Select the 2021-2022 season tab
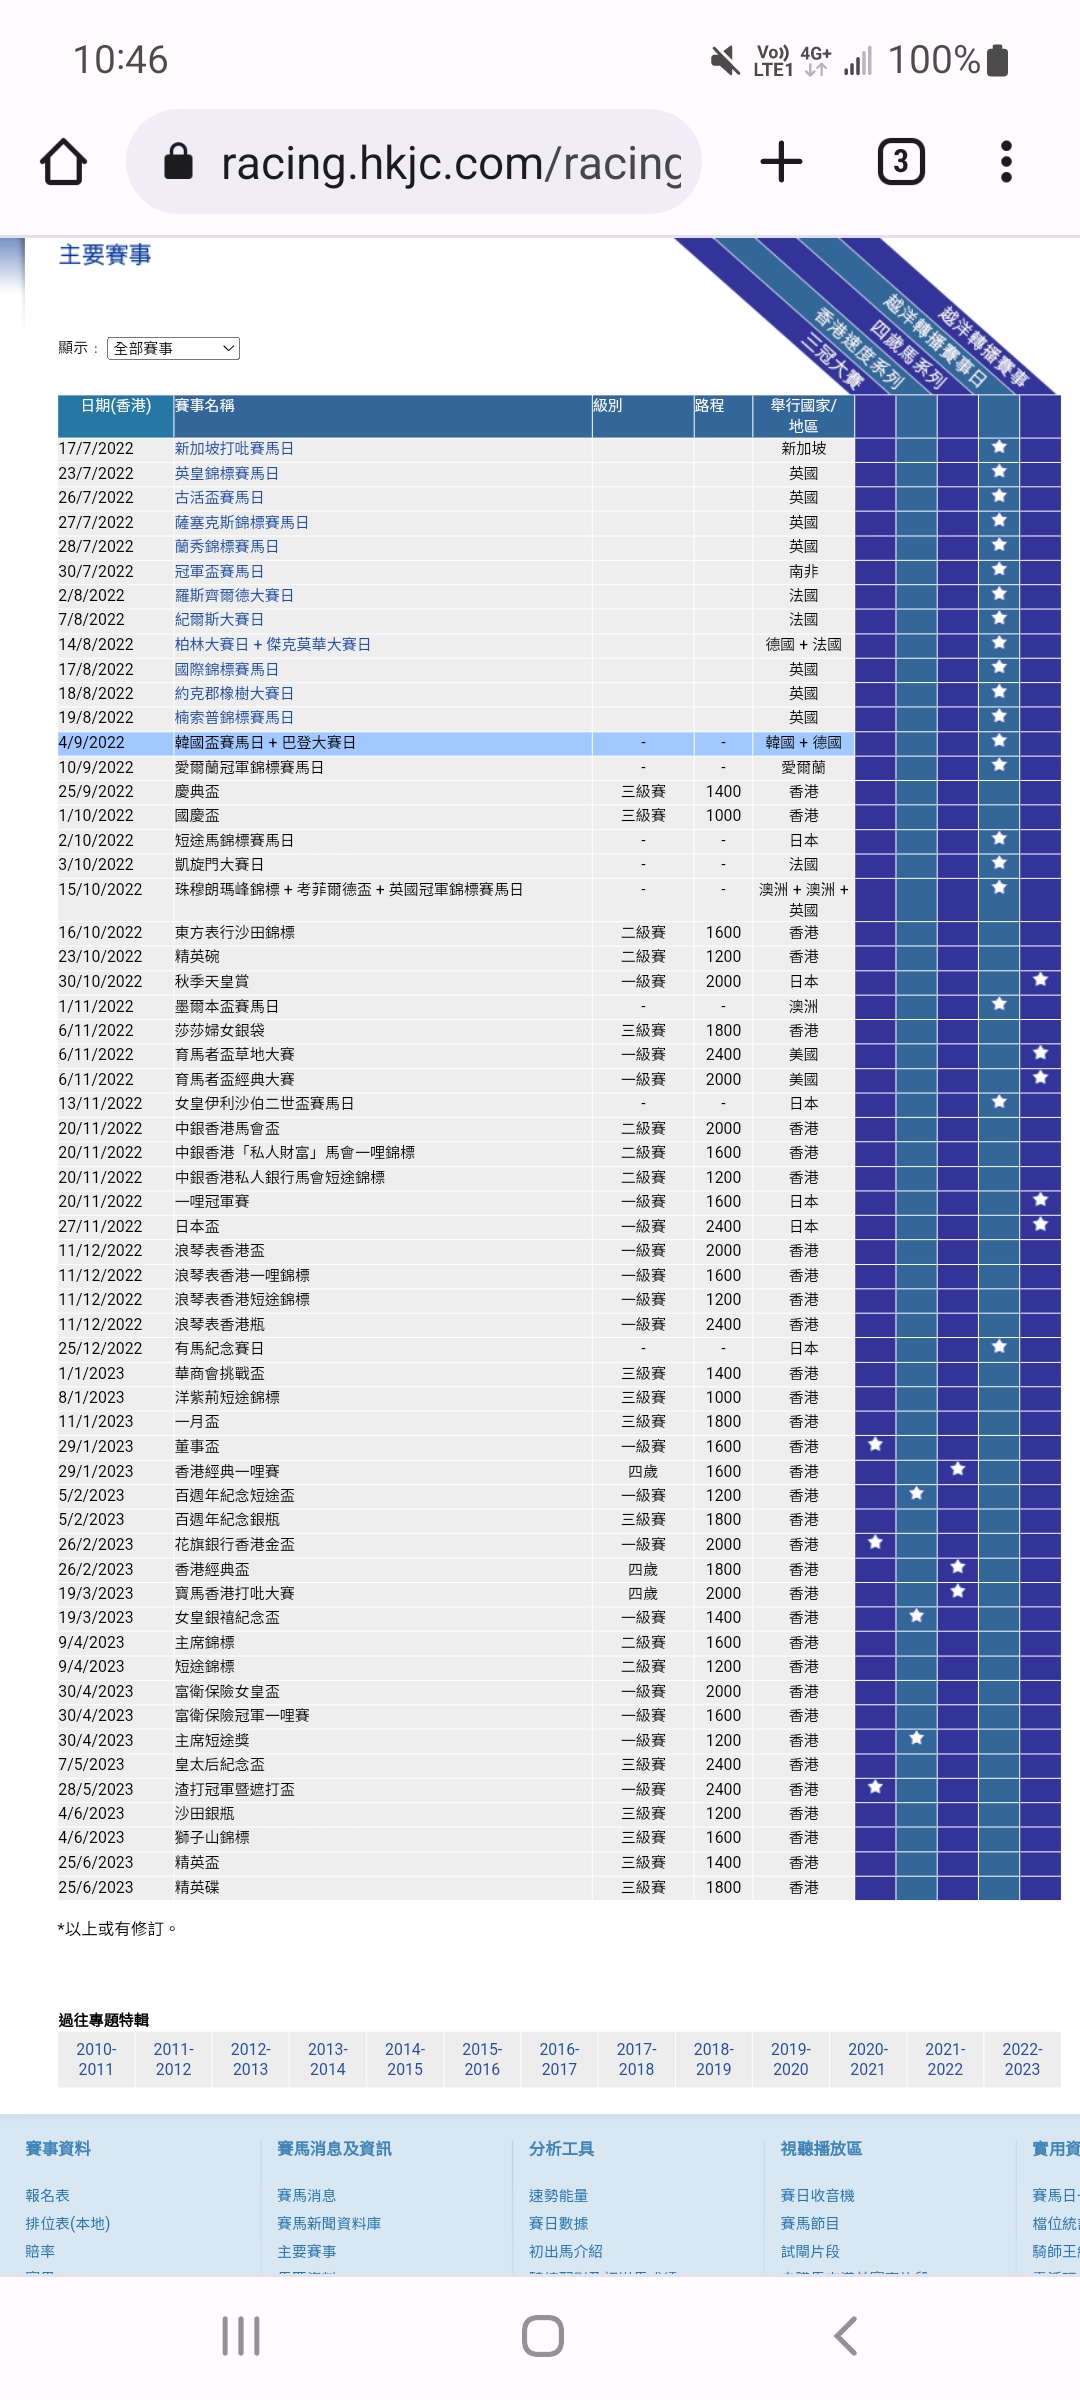Screen dimensions: 1080x2400 [x=945, y=2059]
